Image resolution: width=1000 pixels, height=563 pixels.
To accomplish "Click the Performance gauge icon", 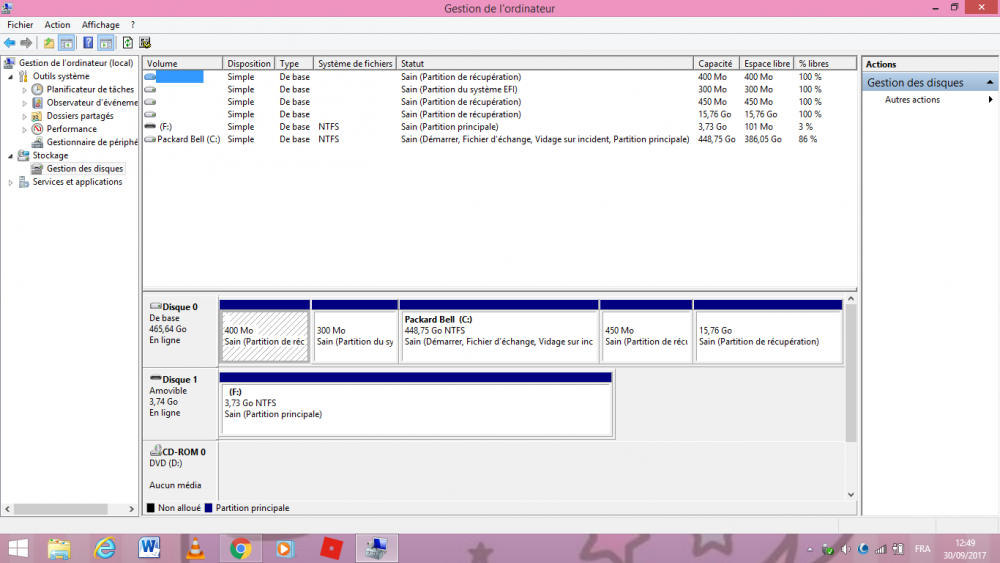I will (38, 129).
